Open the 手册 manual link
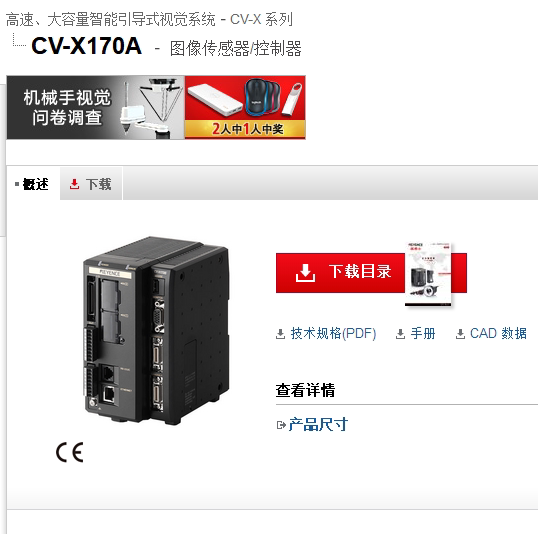The width and height of the screenshot is (538, 534). (423, 334)
